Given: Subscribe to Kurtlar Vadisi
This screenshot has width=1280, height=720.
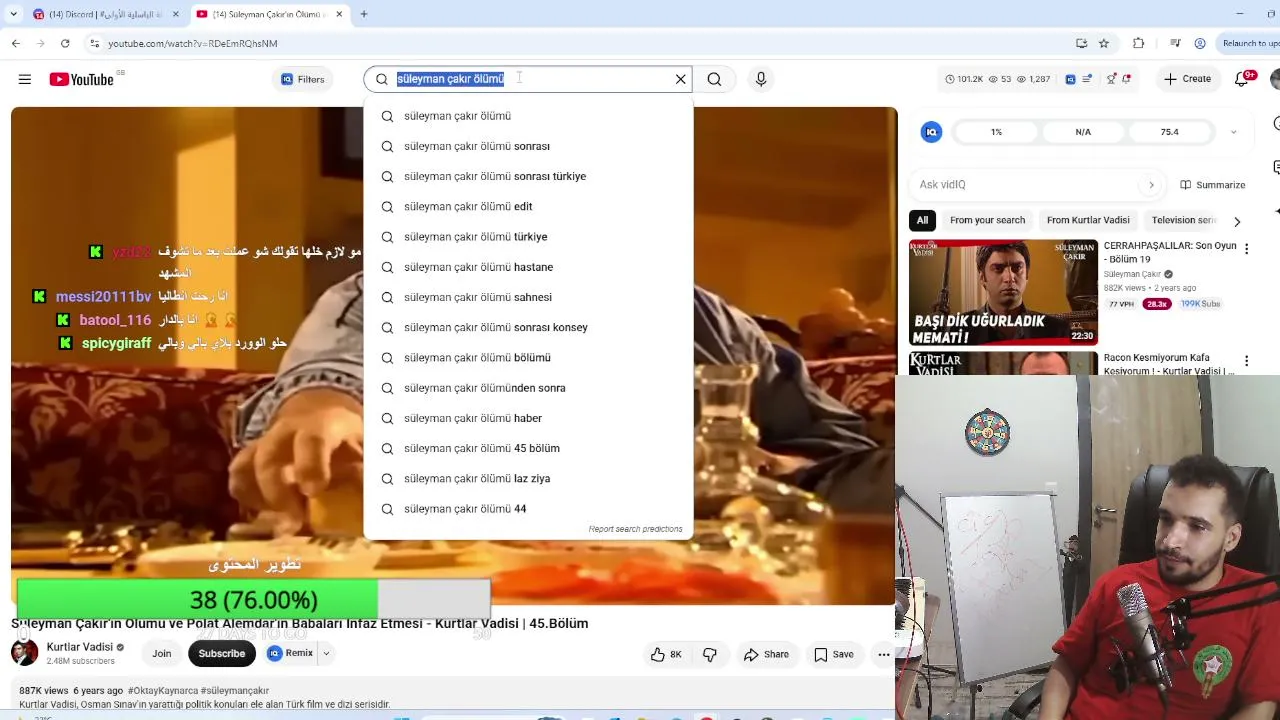Looking at the screenshot, I should coord(222,654).
